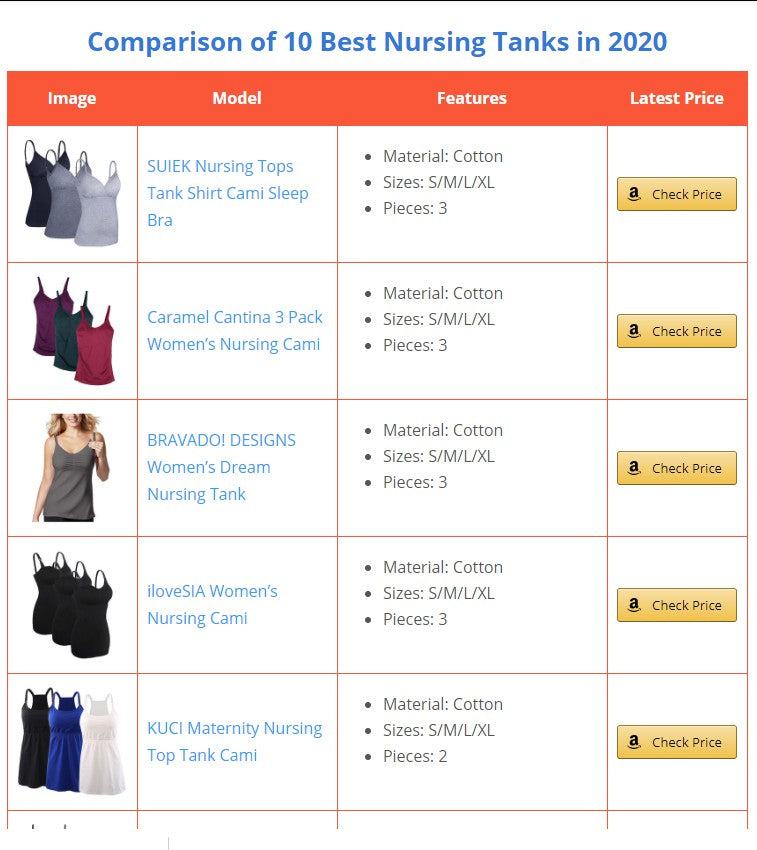Open KUCI Maternity Nursing Top Tank link
Viewport: 757px width, 850px height.
coord(234,742)
